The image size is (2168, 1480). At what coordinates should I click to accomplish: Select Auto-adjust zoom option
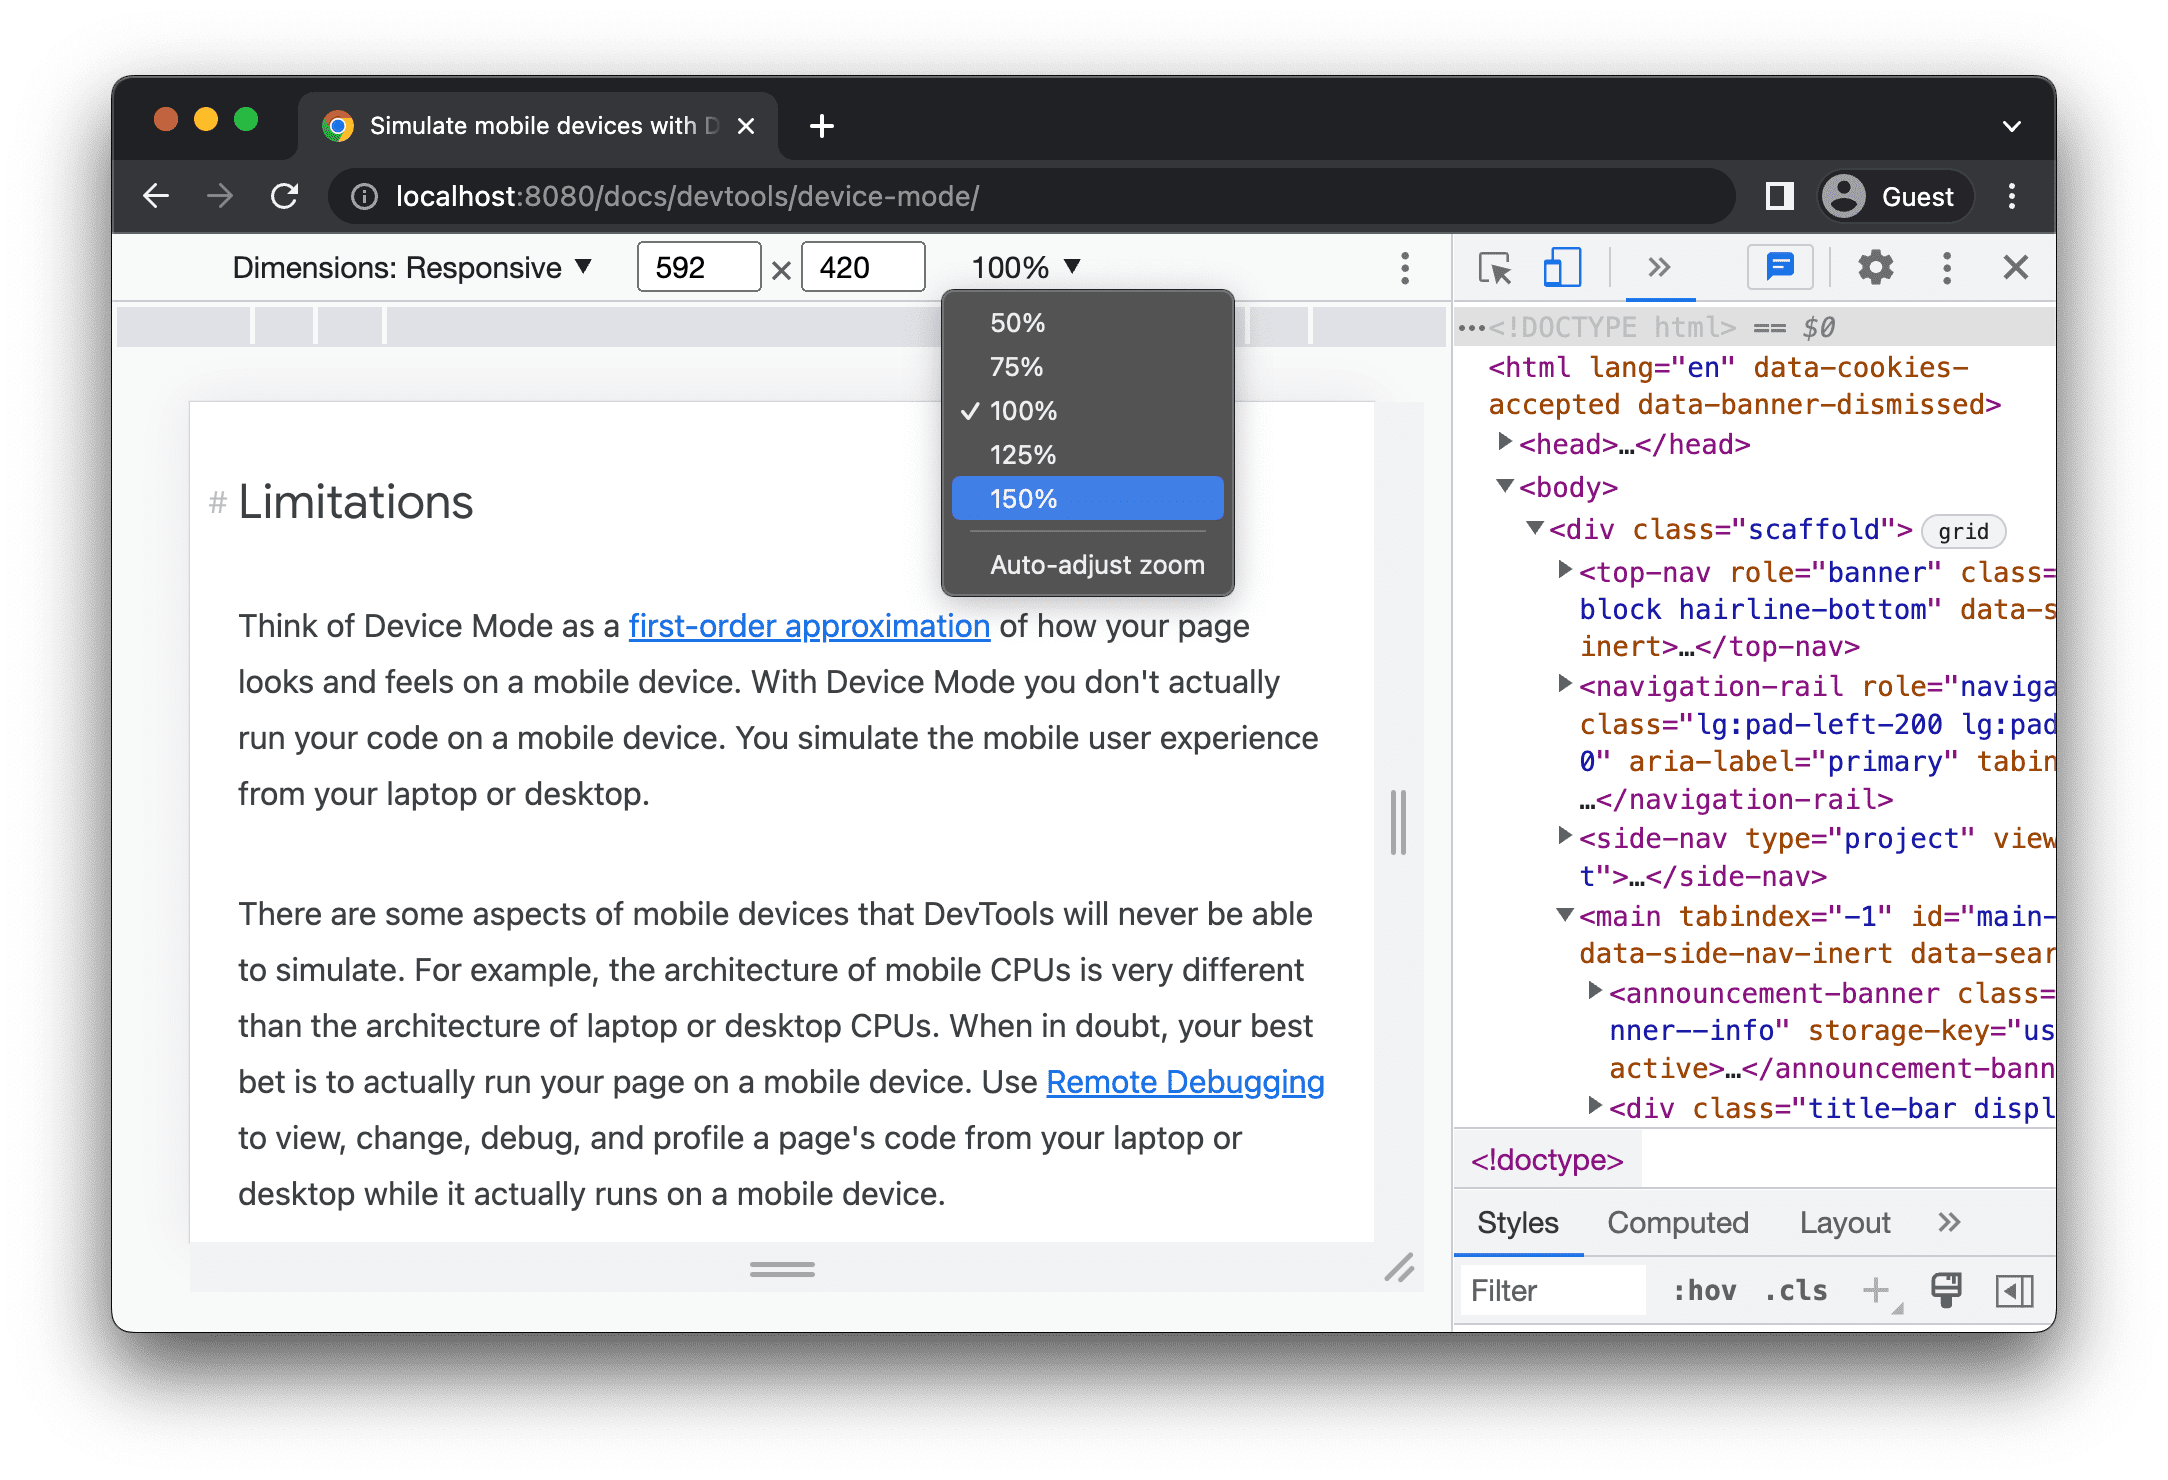coord(1092,565)
